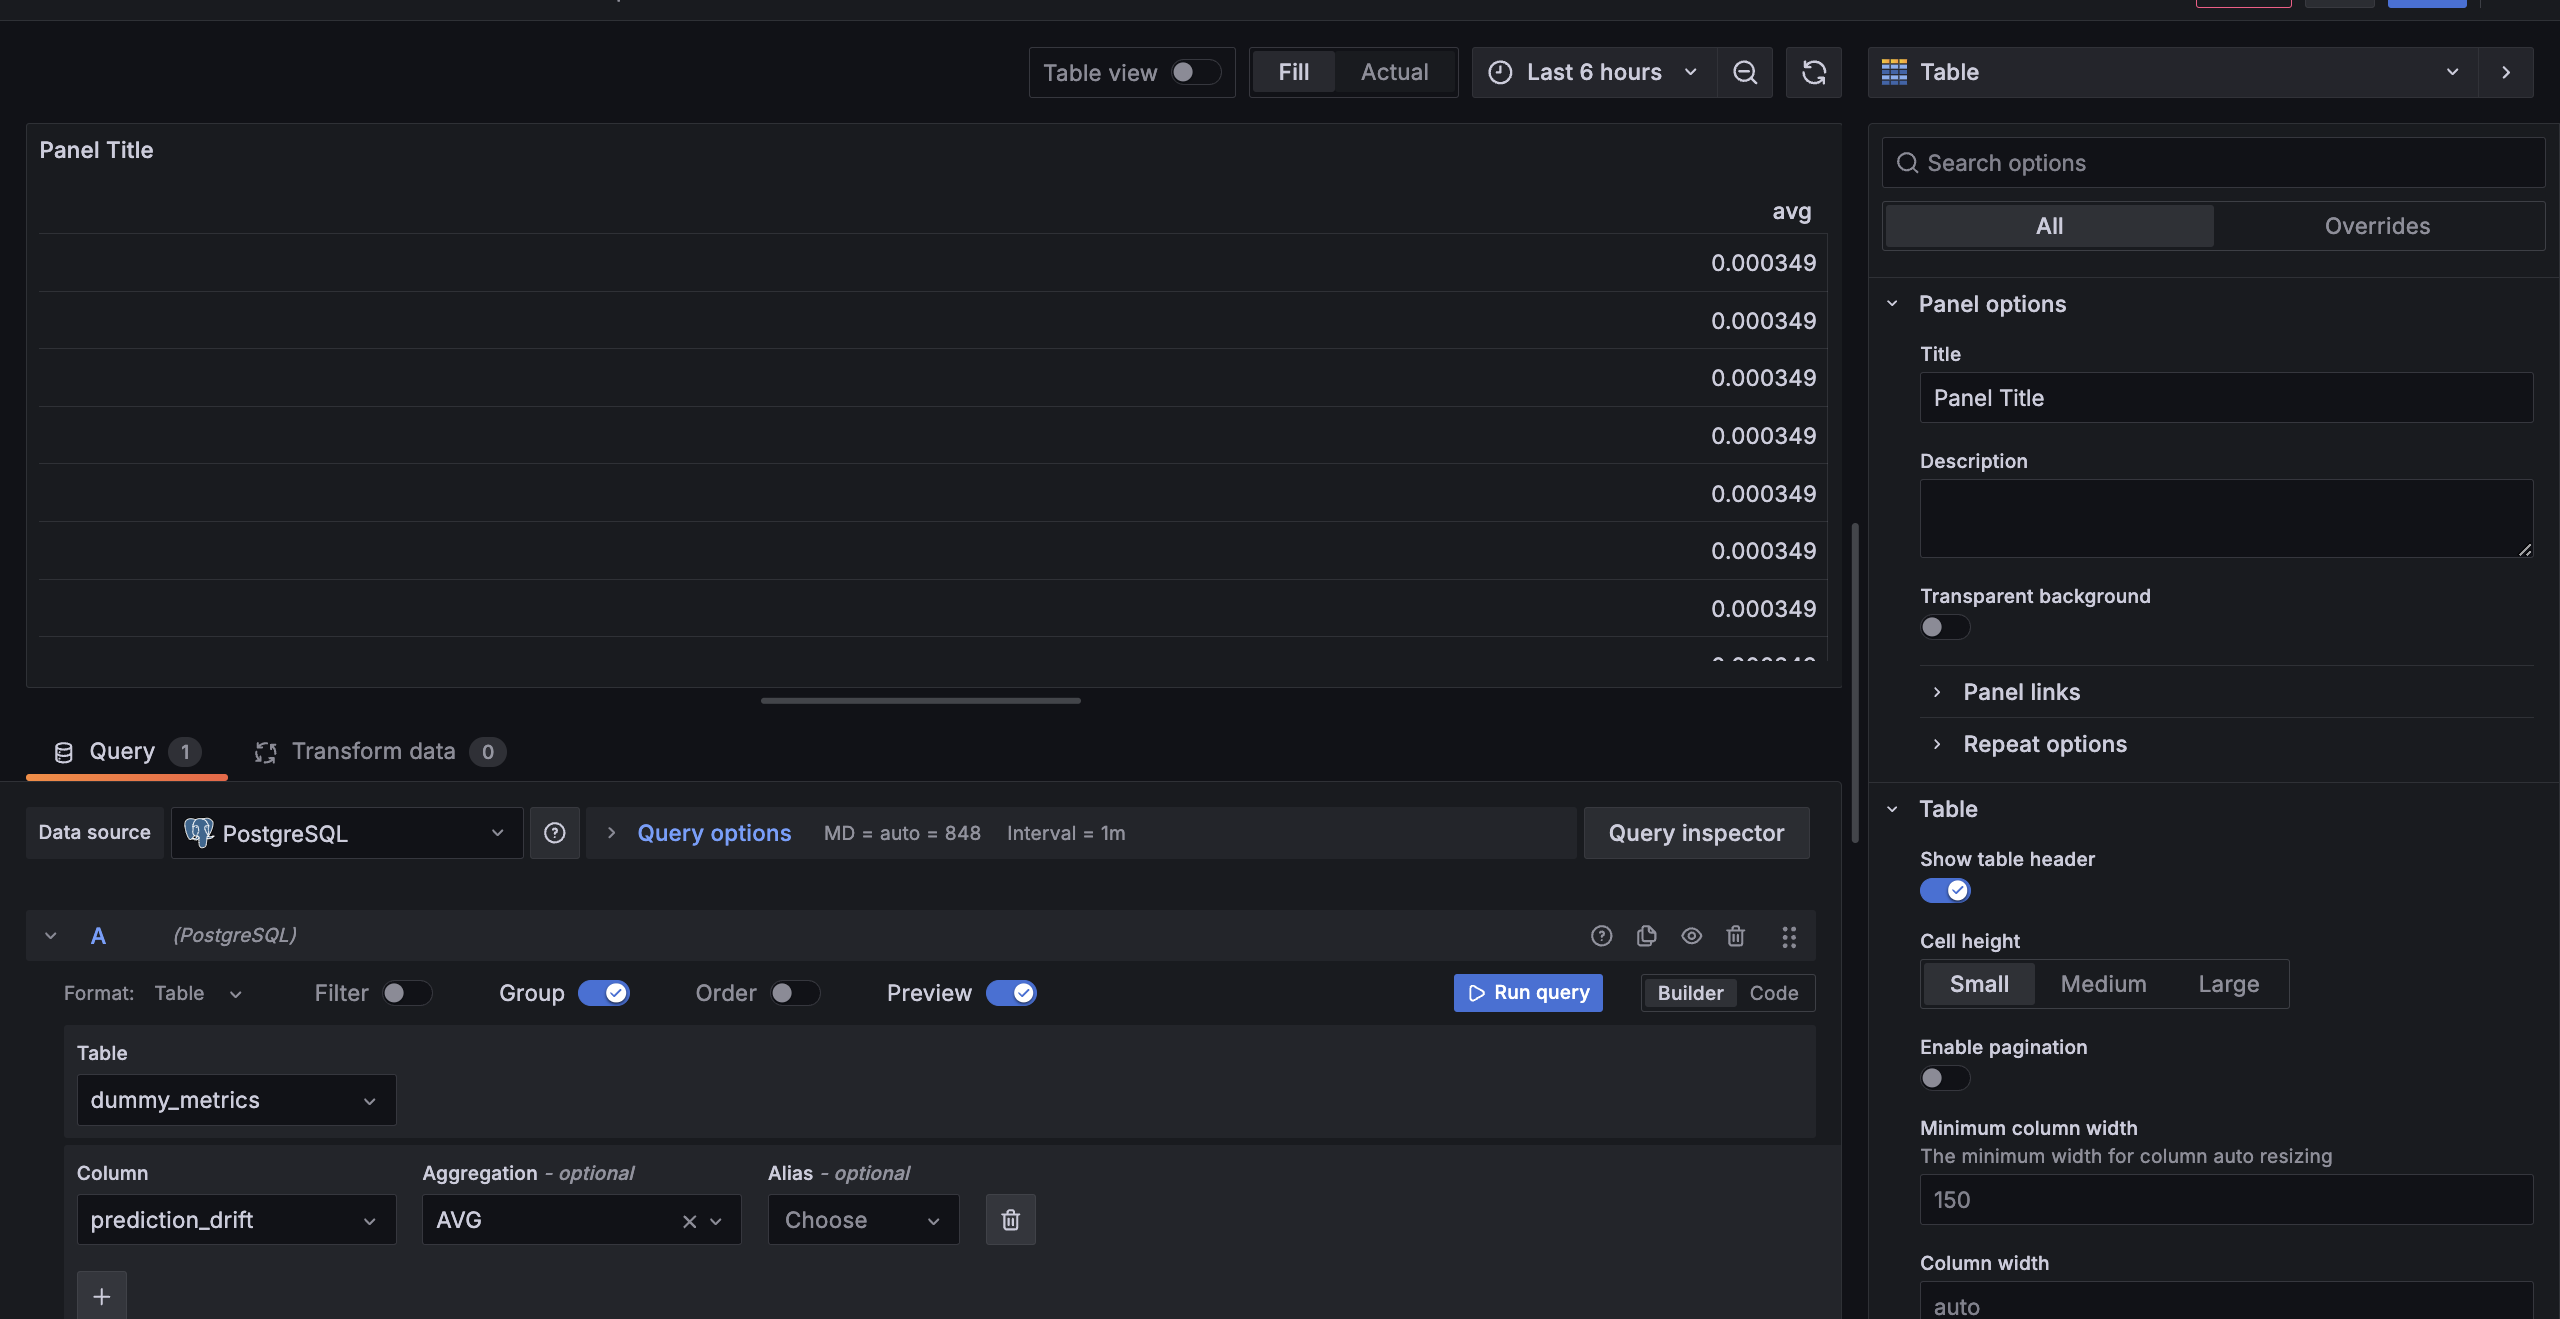The image size is (2560, 1319).
Task: Click the drag handle of query A
Action: point(1789,936)
